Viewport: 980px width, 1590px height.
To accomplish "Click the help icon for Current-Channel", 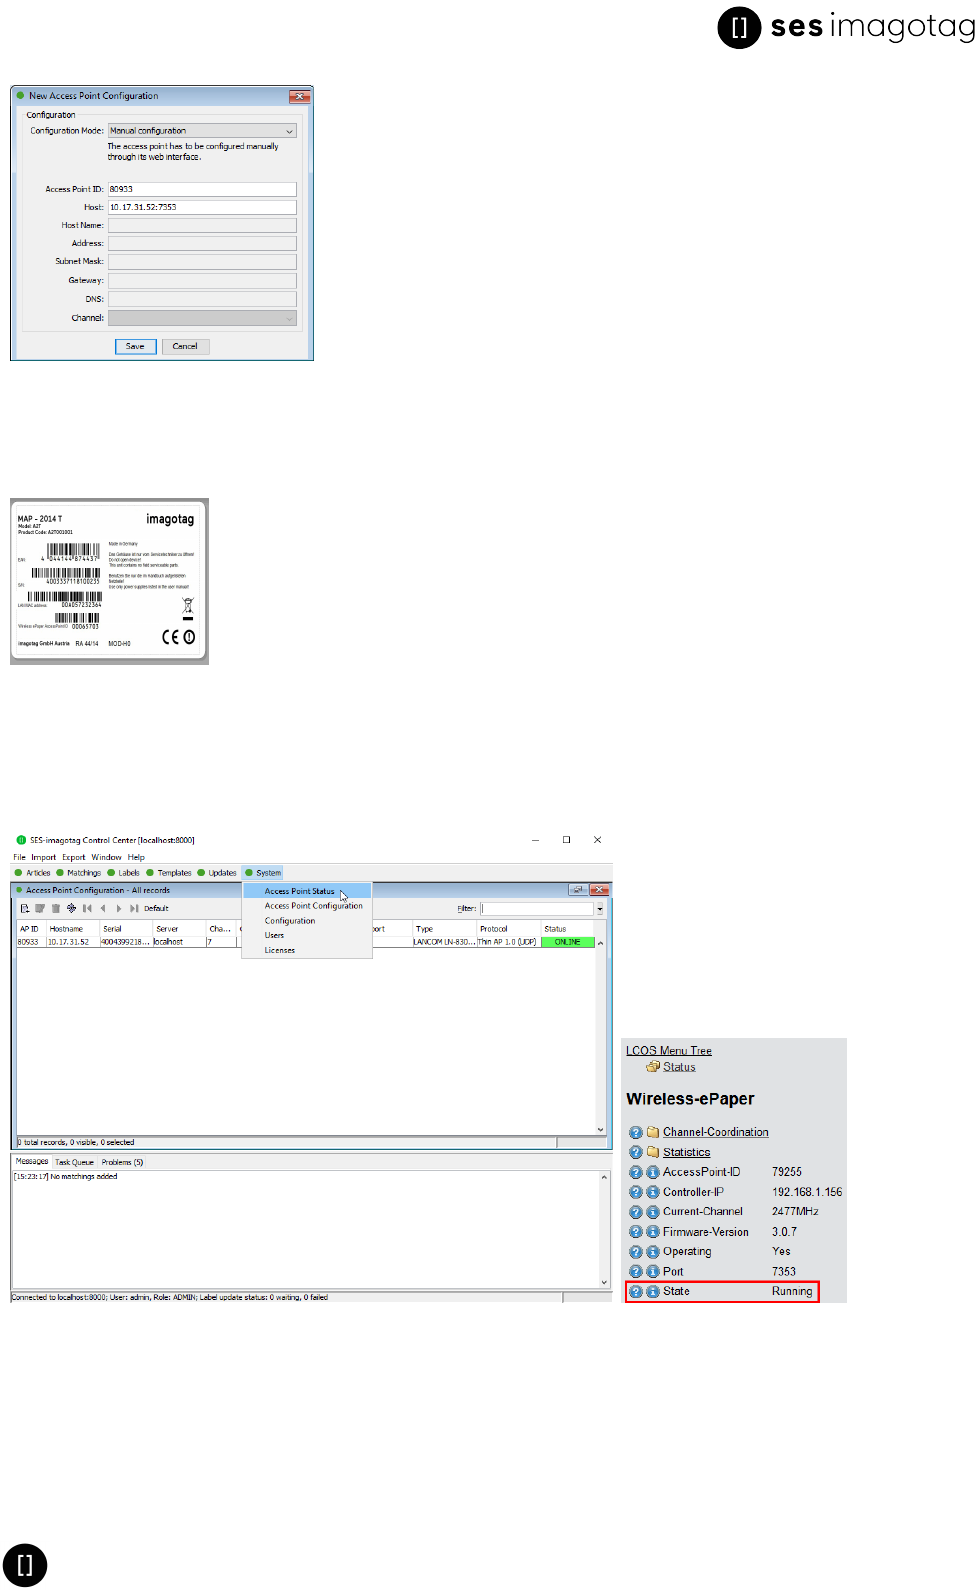I will tap(636, 1212).
